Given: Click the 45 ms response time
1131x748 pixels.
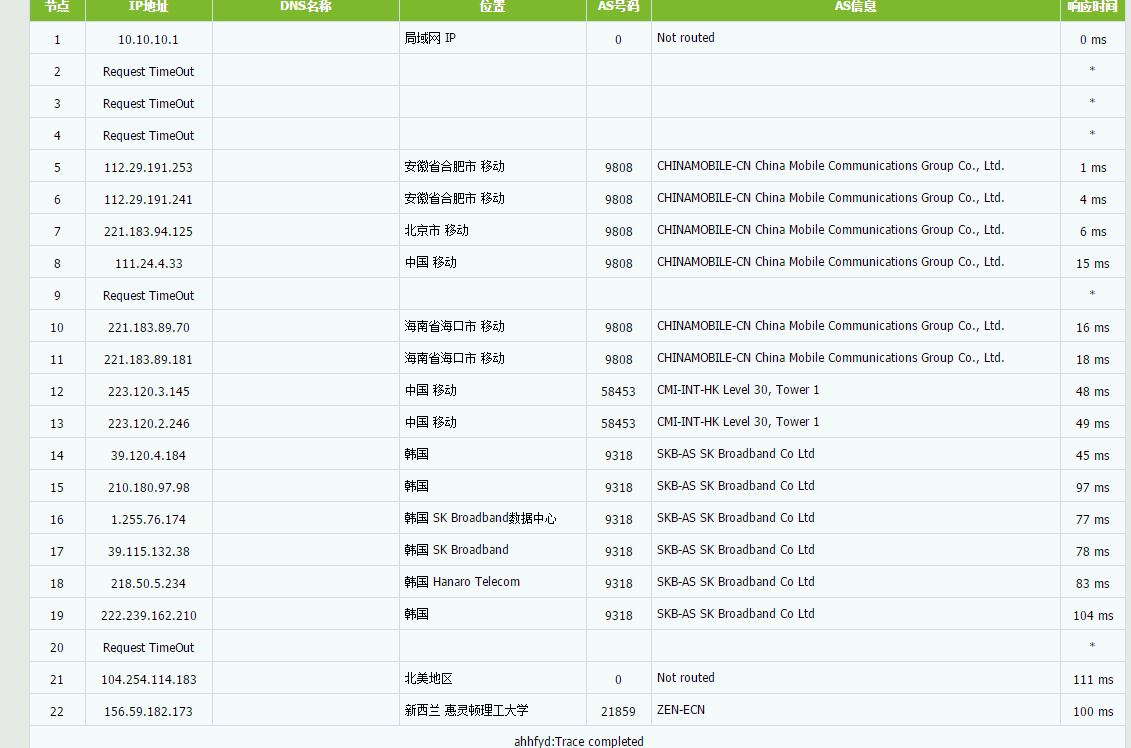Looking at the screenshot, I should coord(1093,455).
